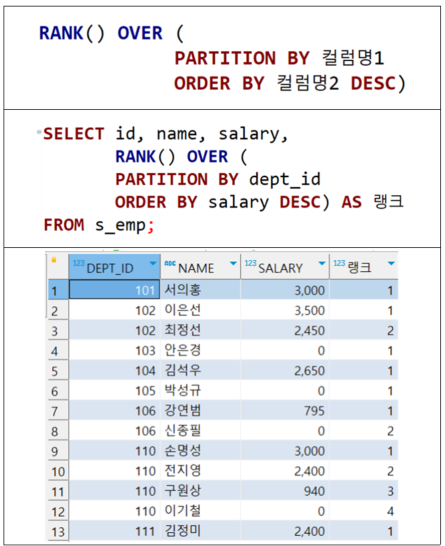Viewport: 445px width, 546px height.
Task: Click the s_emp table name in query
Action: (x=120, y=225)
